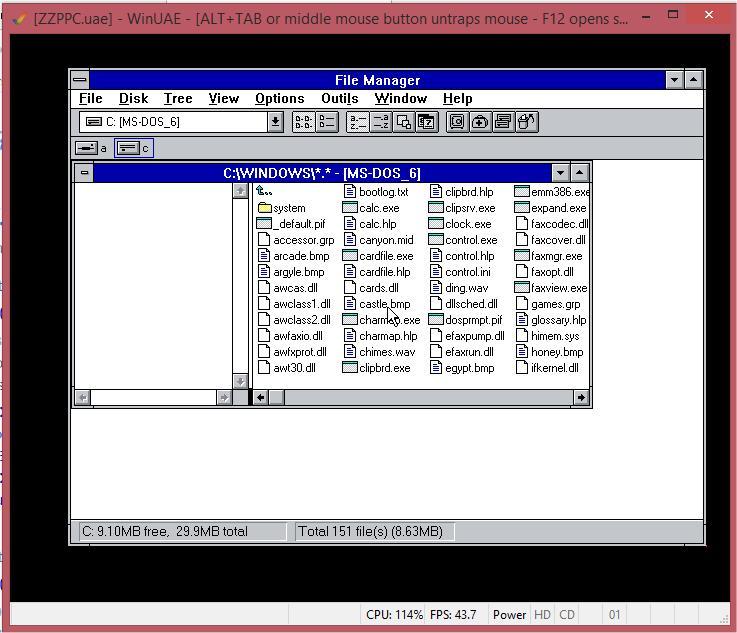Open the Window menu

click(400, 99)
